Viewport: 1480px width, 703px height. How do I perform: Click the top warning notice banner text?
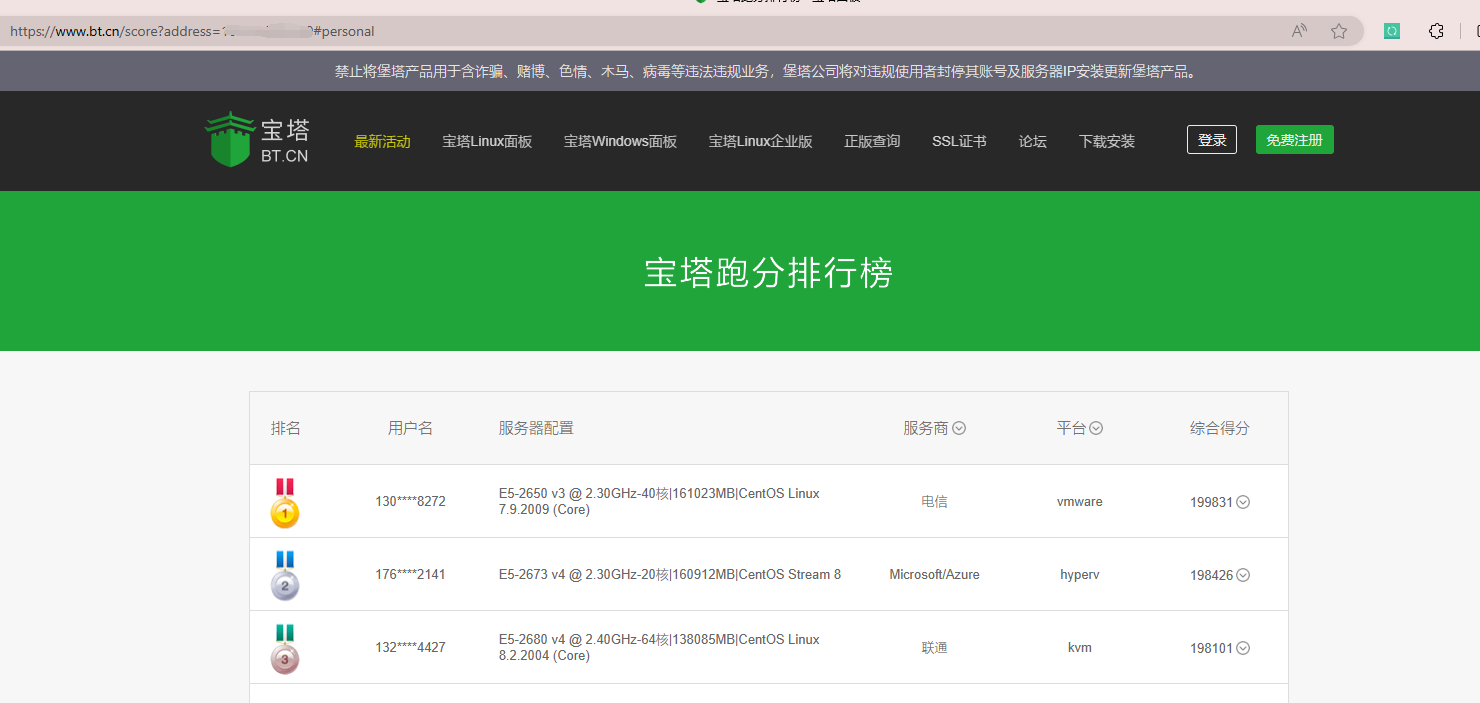(x=767, y=72)
